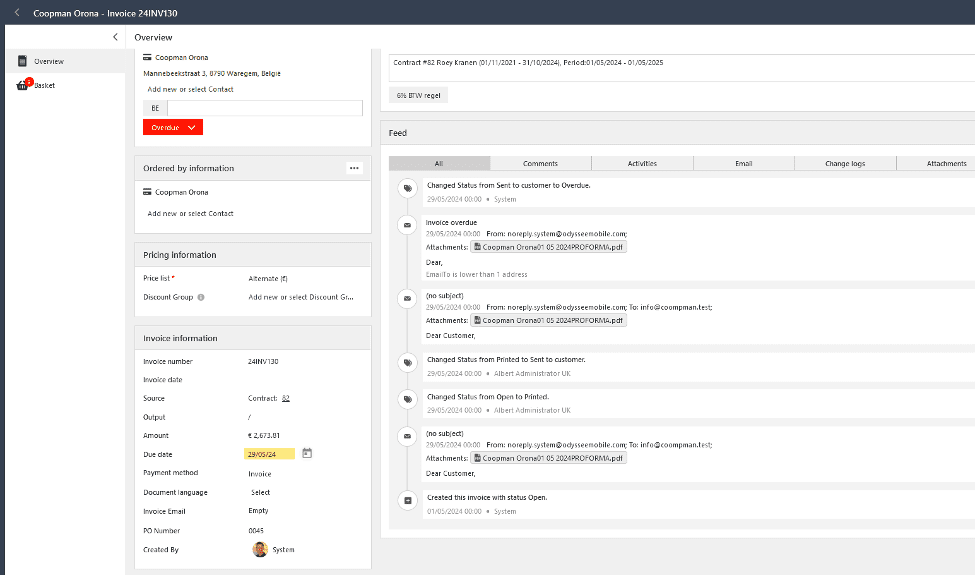977x575 pixels.
Task: Click the Overview document icon
Action: point(22,61)
